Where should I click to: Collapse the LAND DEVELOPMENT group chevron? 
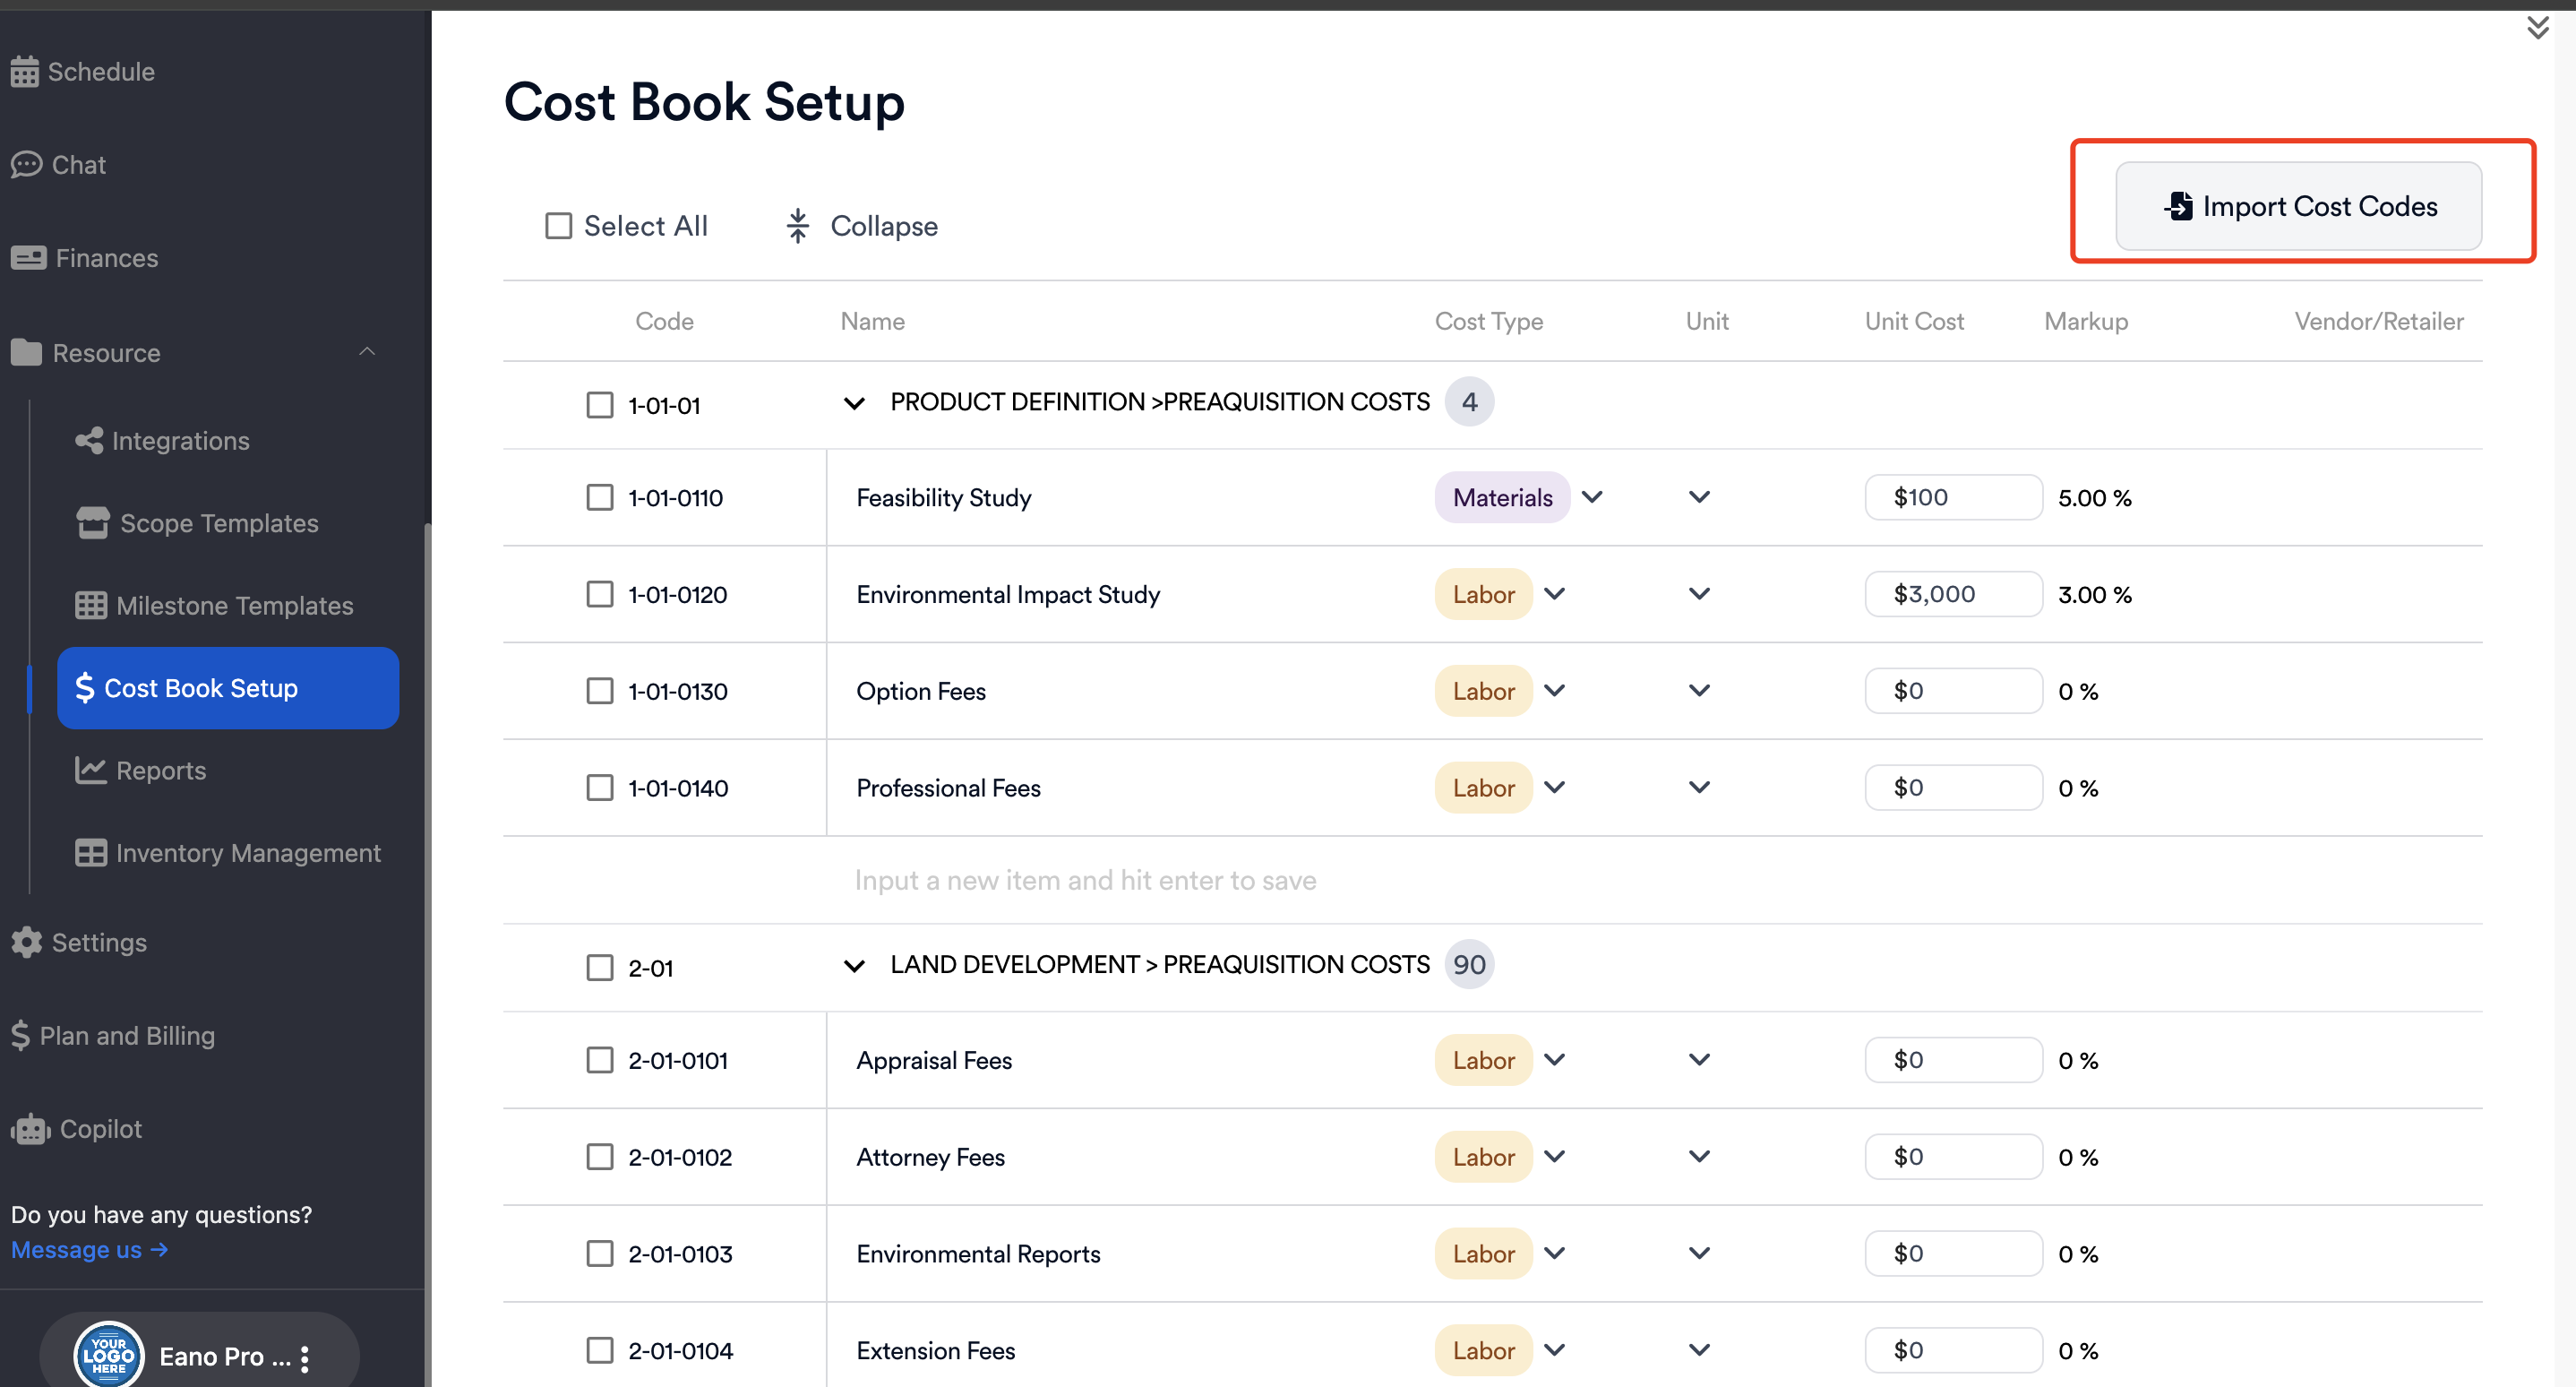point(854,966)
